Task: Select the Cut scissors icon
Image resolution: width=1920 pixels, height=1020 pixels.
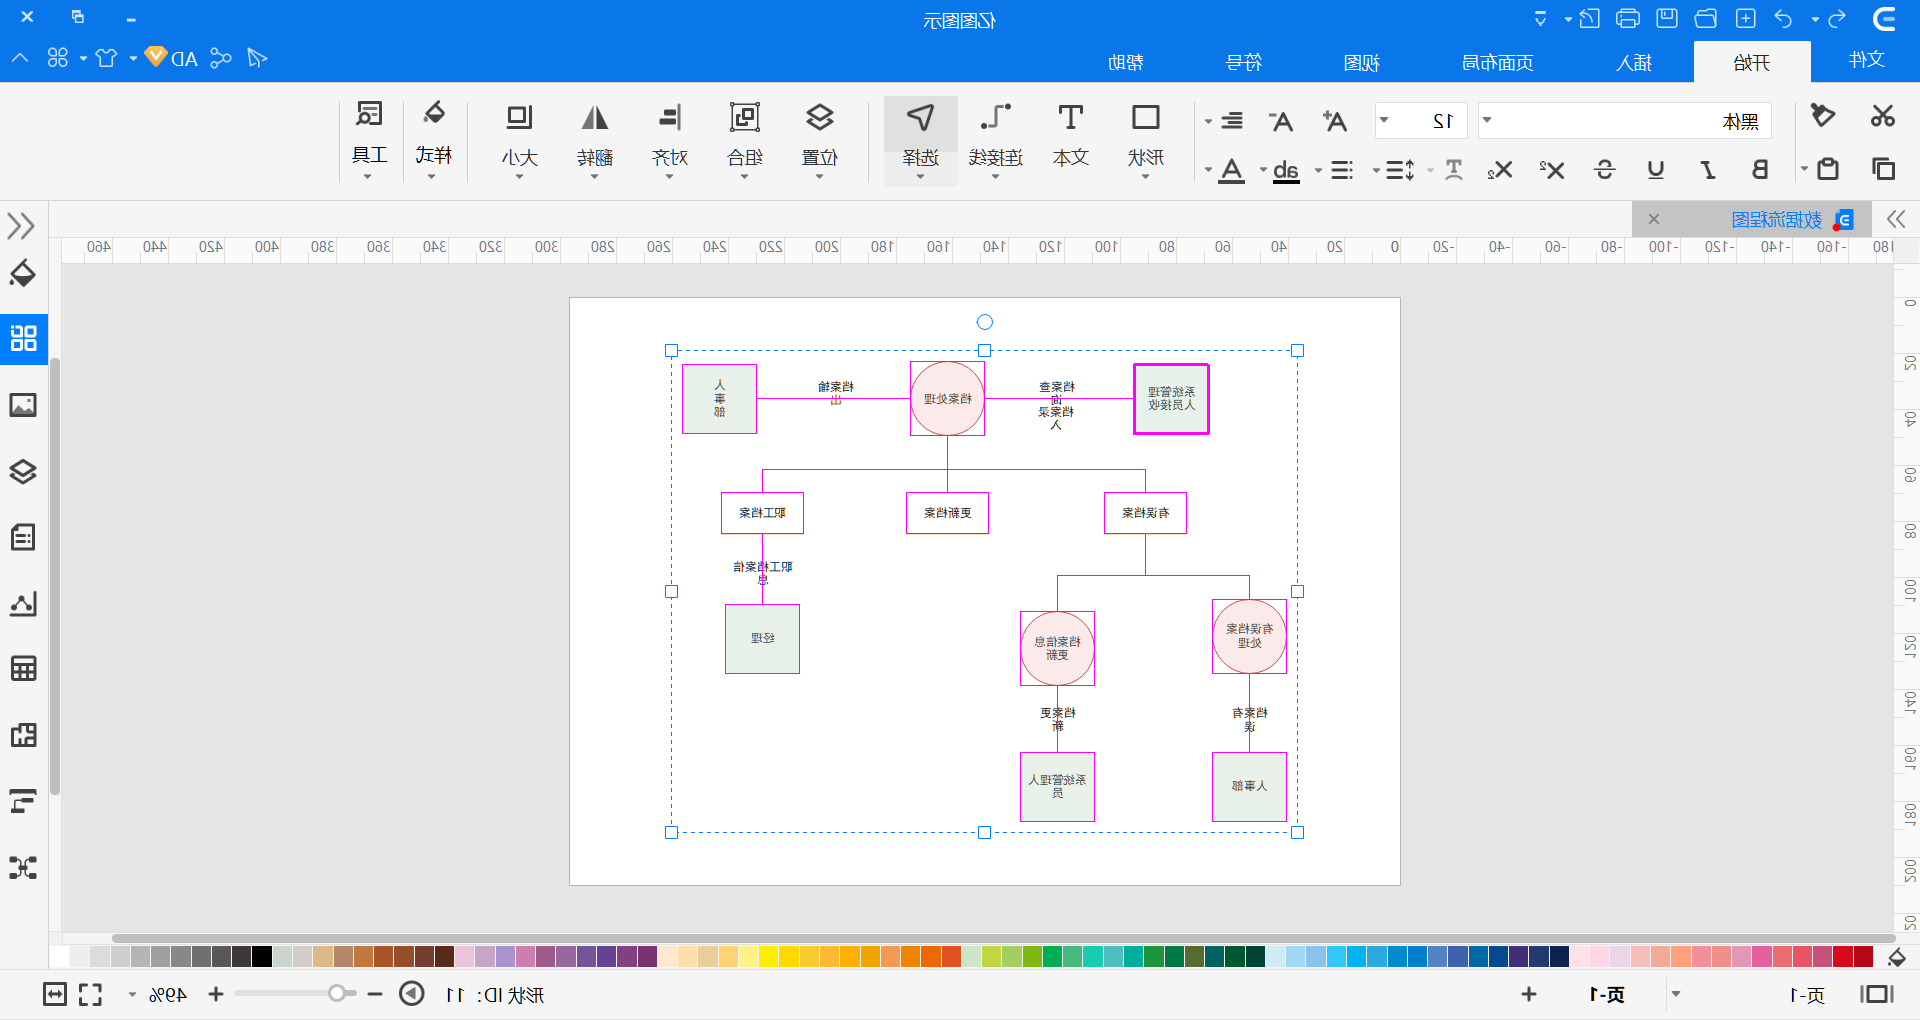Action: 1883,116
